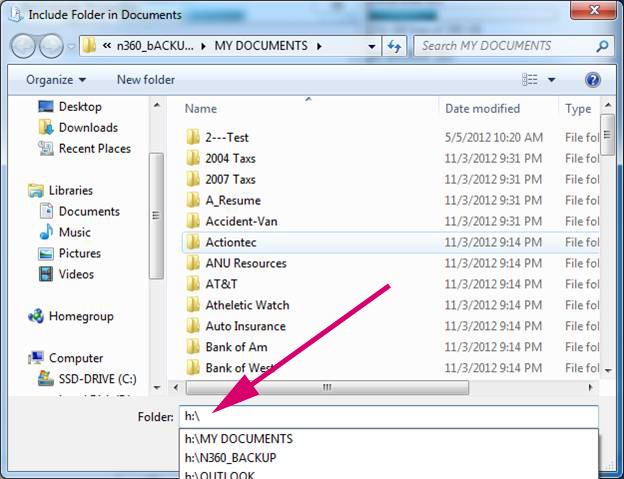Click the search magnifier icon
The width and height of the screenshot is (624, 479).
pos(602,46)
